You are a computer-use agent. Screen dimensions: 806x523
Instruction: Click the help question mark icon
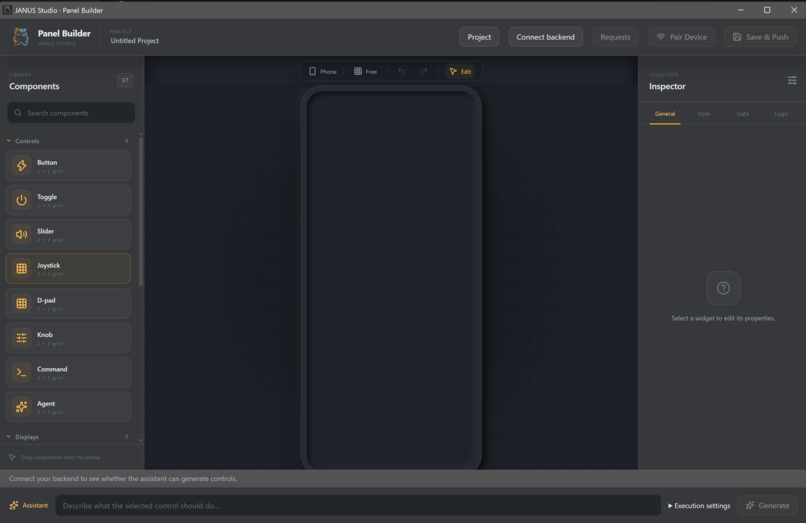click(723, 288)
